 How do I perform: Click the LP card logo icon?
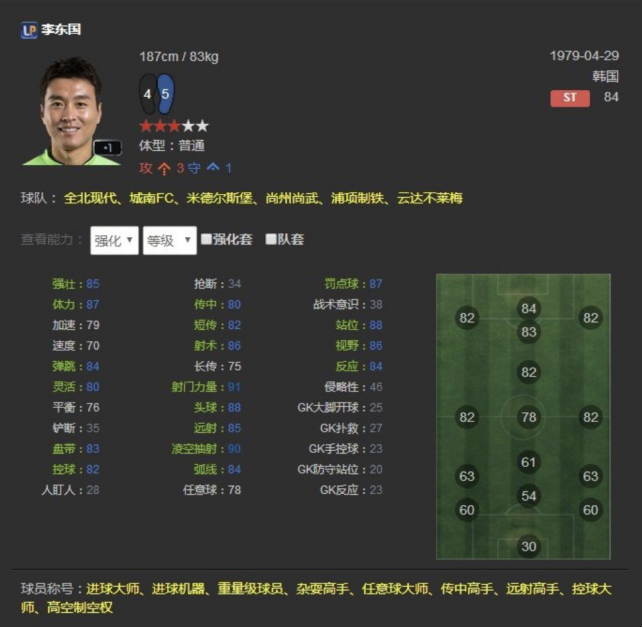click(29, 30)
